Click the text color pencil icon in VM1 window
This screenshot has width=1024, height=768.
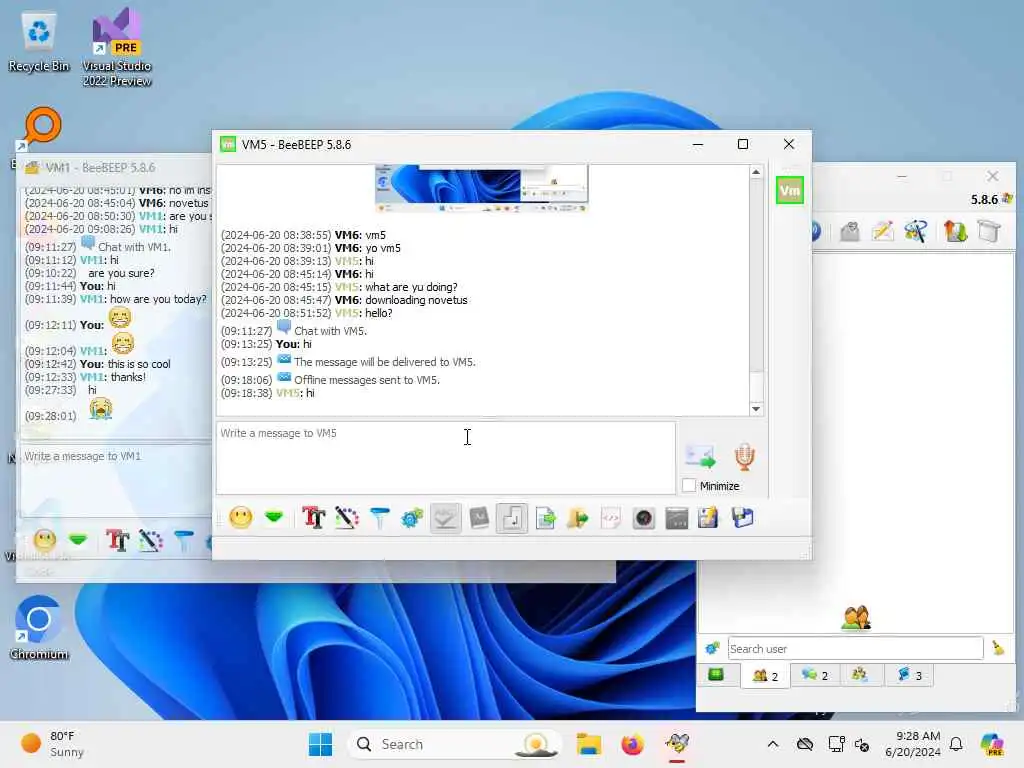click(x=151, y=540)
